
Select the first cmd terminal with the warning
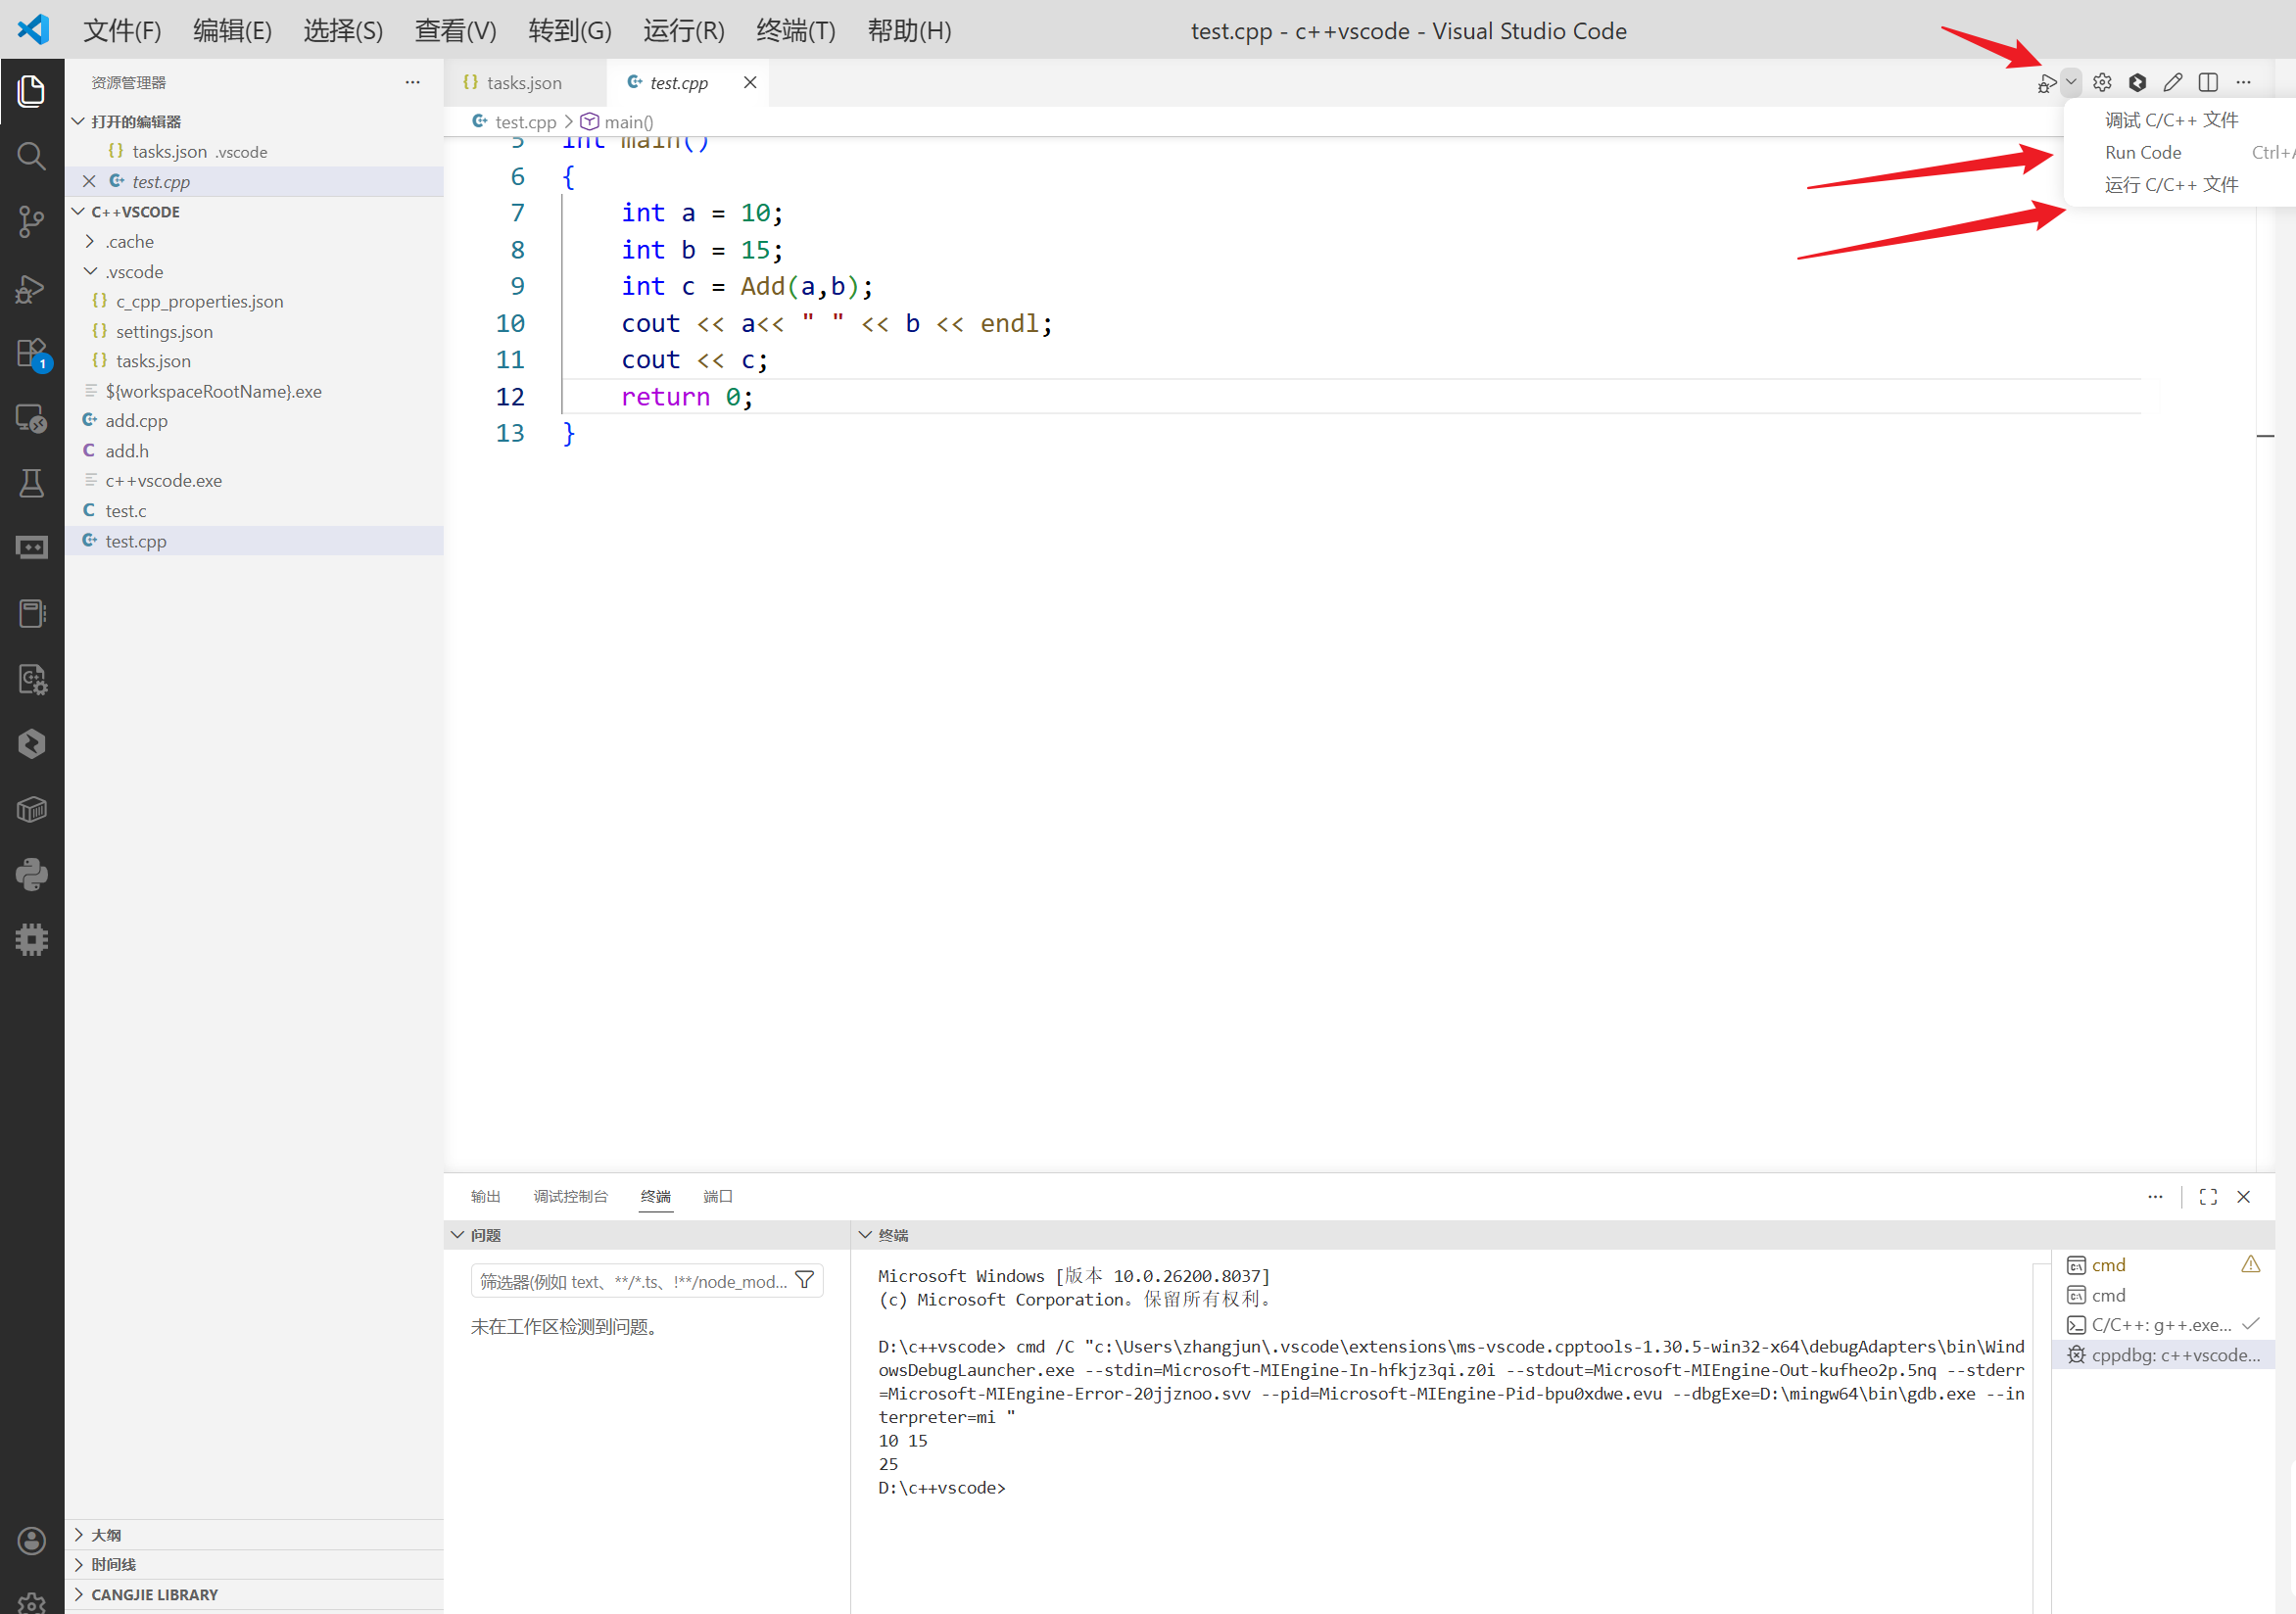pyautogui.click(x=2163, y=1265)
